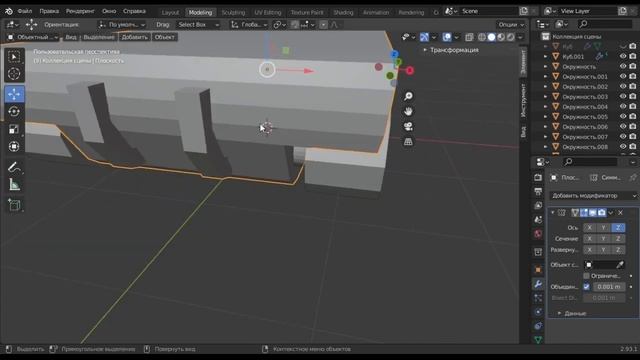Activate the Move tool in the toolbar
Image resolution: width=640 pixels, height=360 pixels.
click(x=14, y=94)
